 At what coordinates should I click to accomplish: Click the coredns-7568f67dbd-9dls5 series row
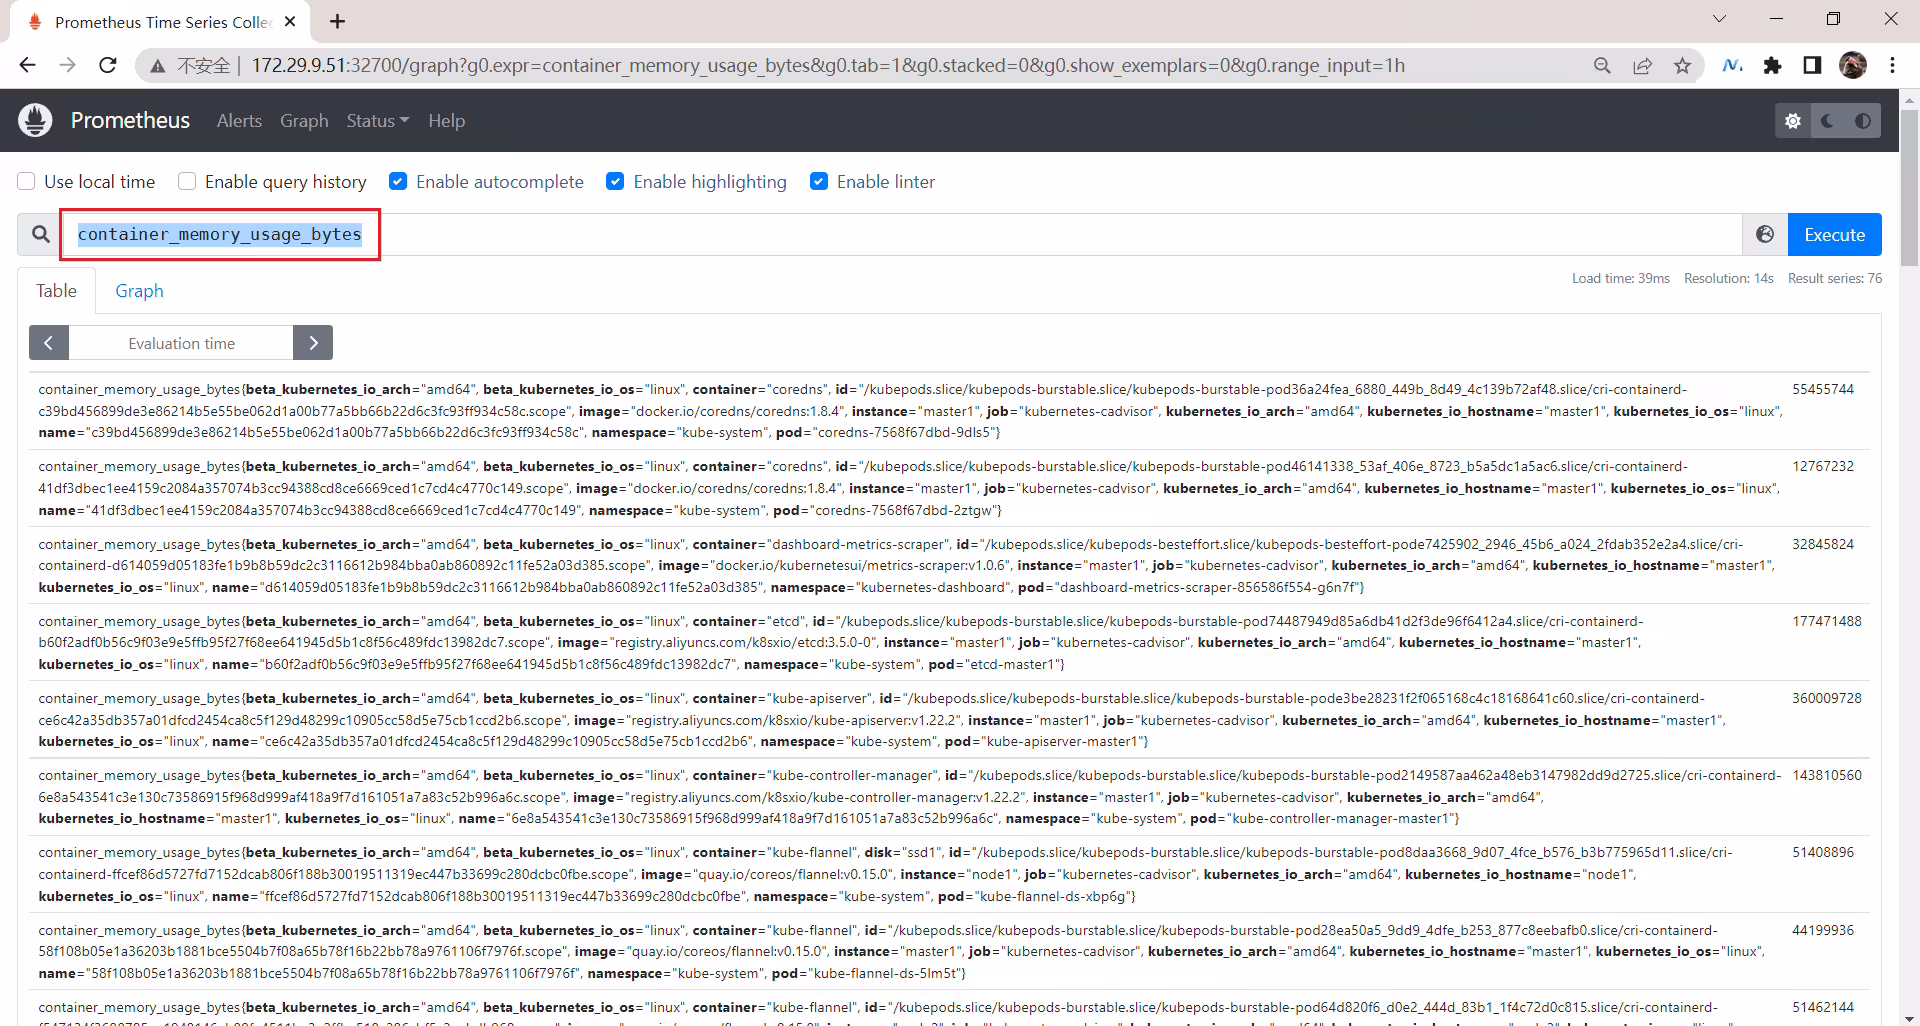click(x=949, y=411)
